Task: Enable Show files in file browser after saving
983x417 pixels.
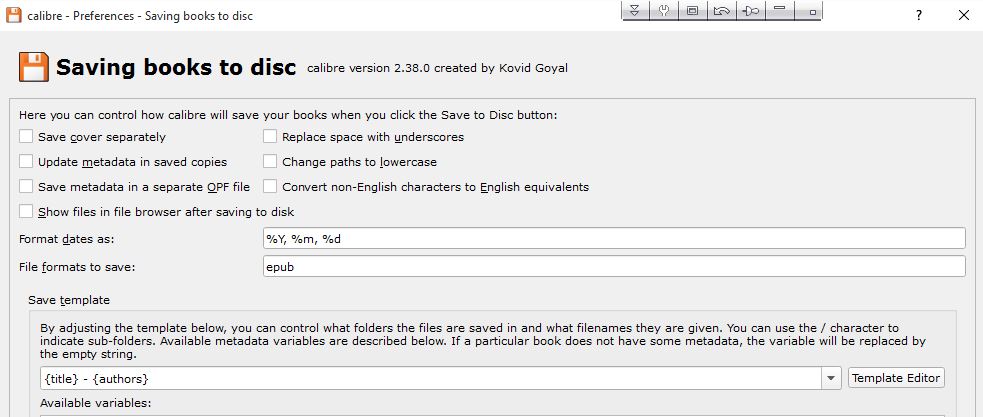Action: [x=26, y=212]
